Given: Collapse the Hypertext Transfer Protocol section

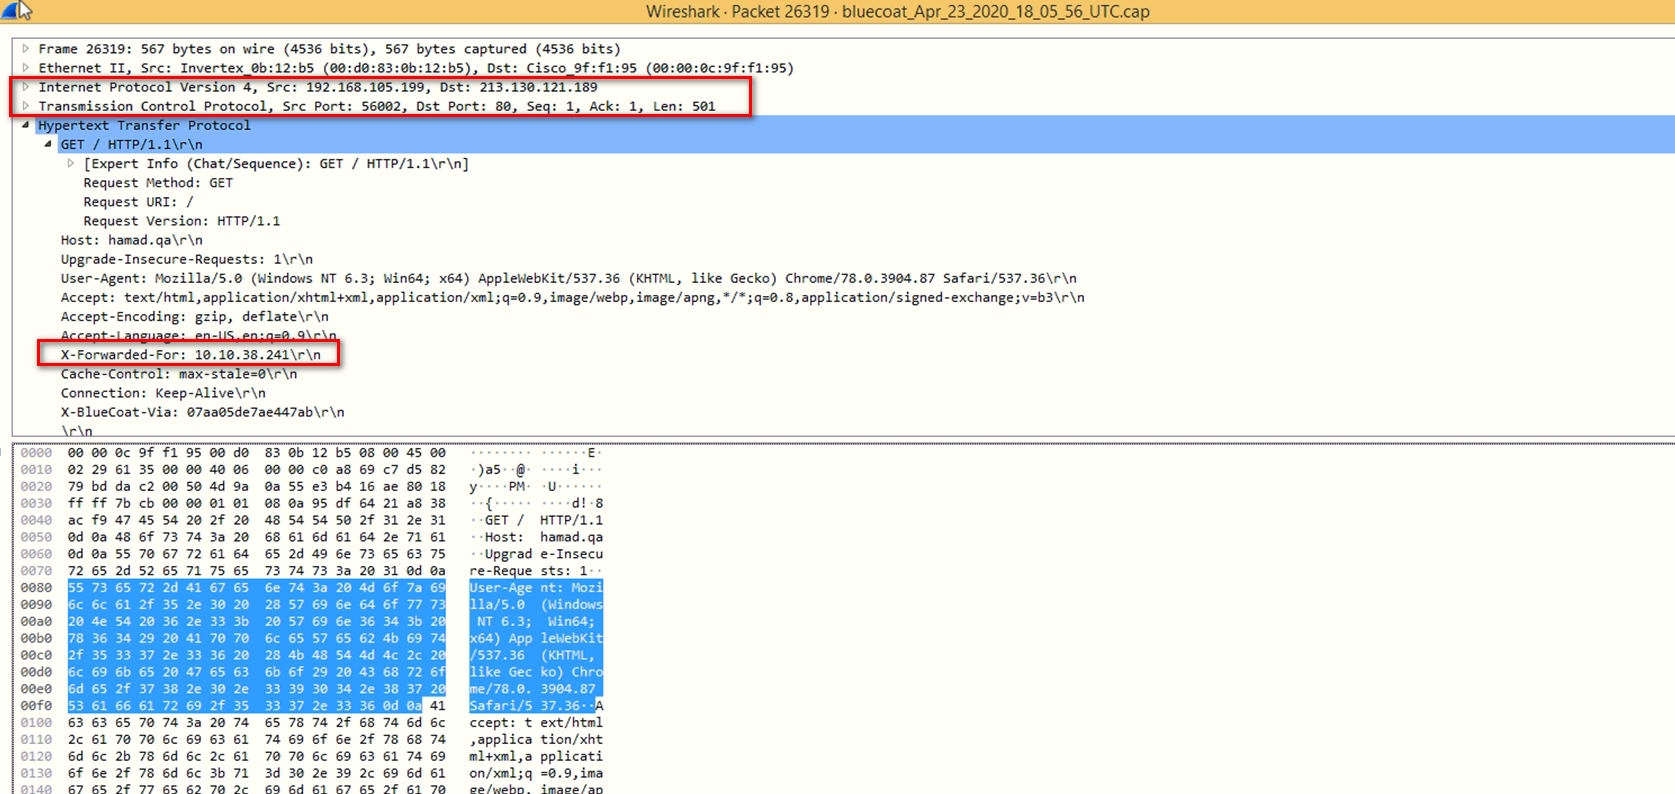Looking at the screenshot, I should click(x=26, y=125).
